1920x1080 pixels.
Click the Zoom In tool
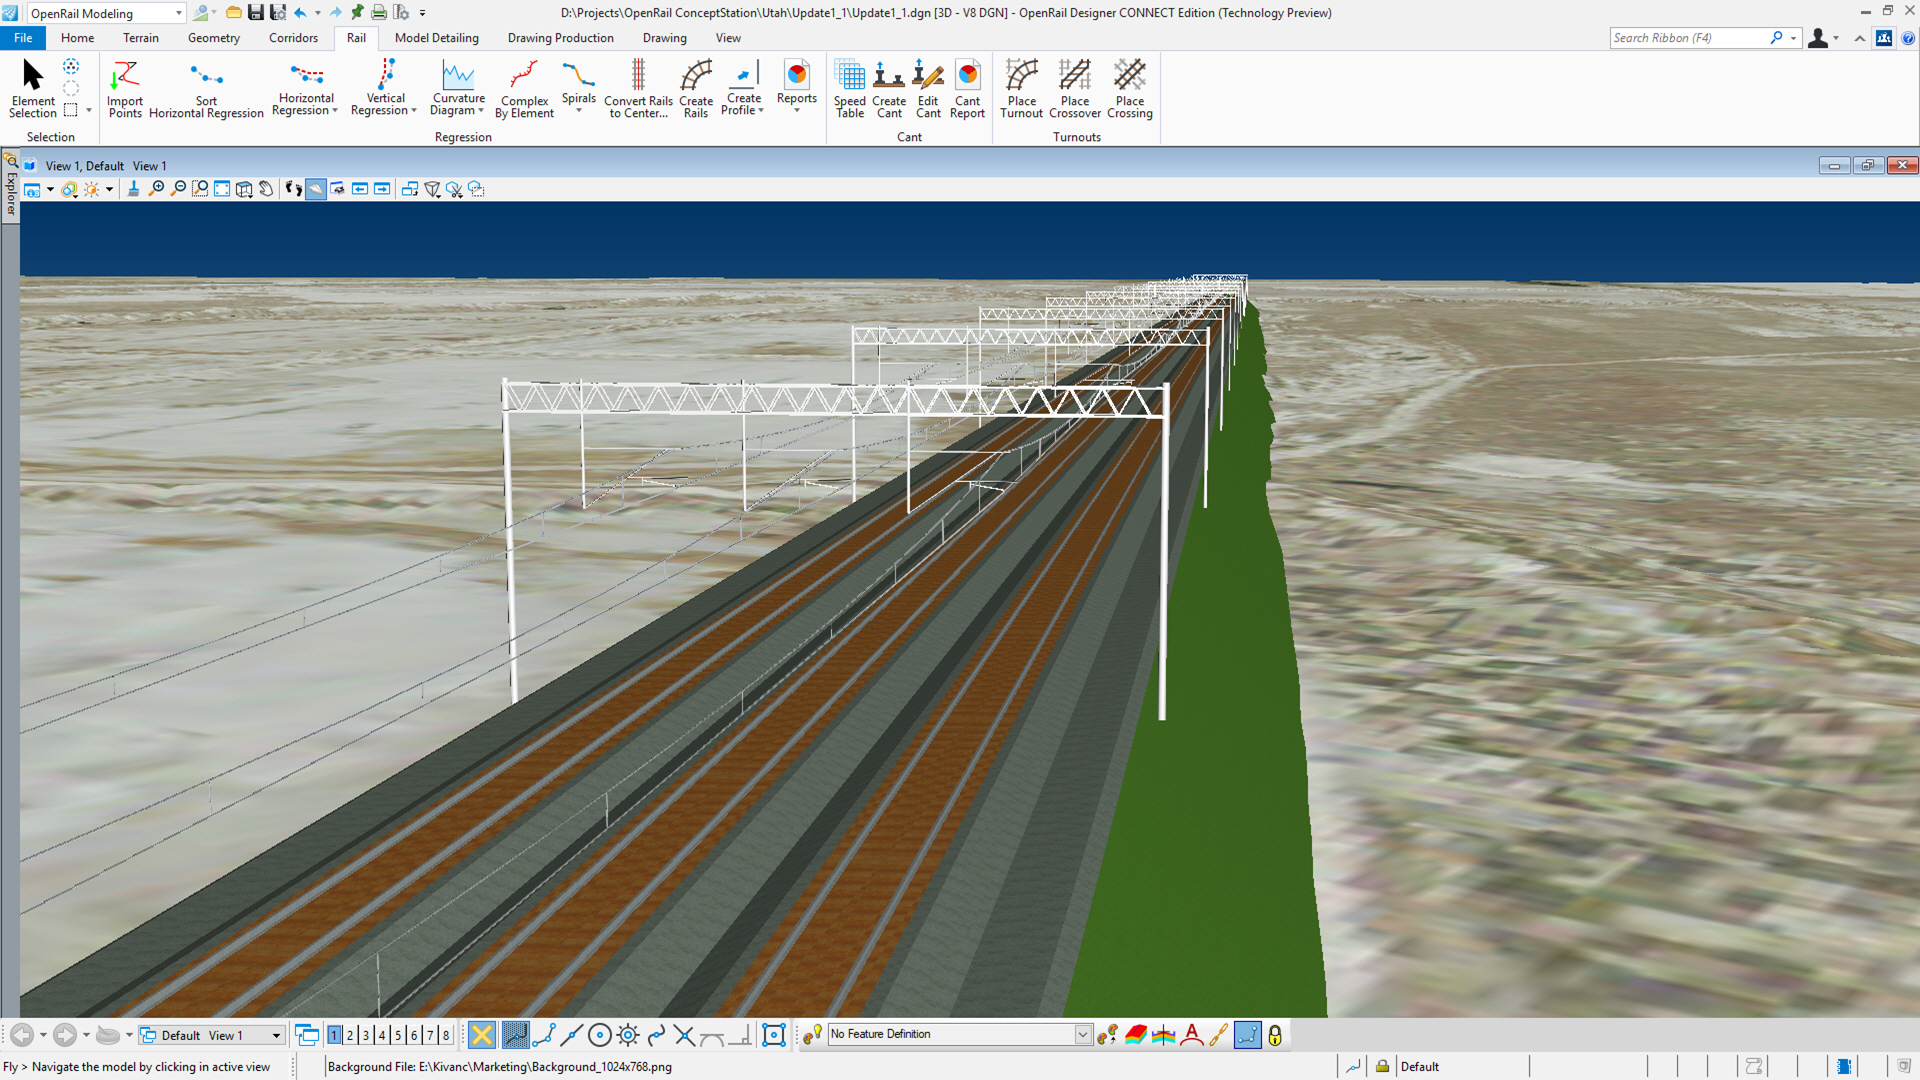[157, 189]
